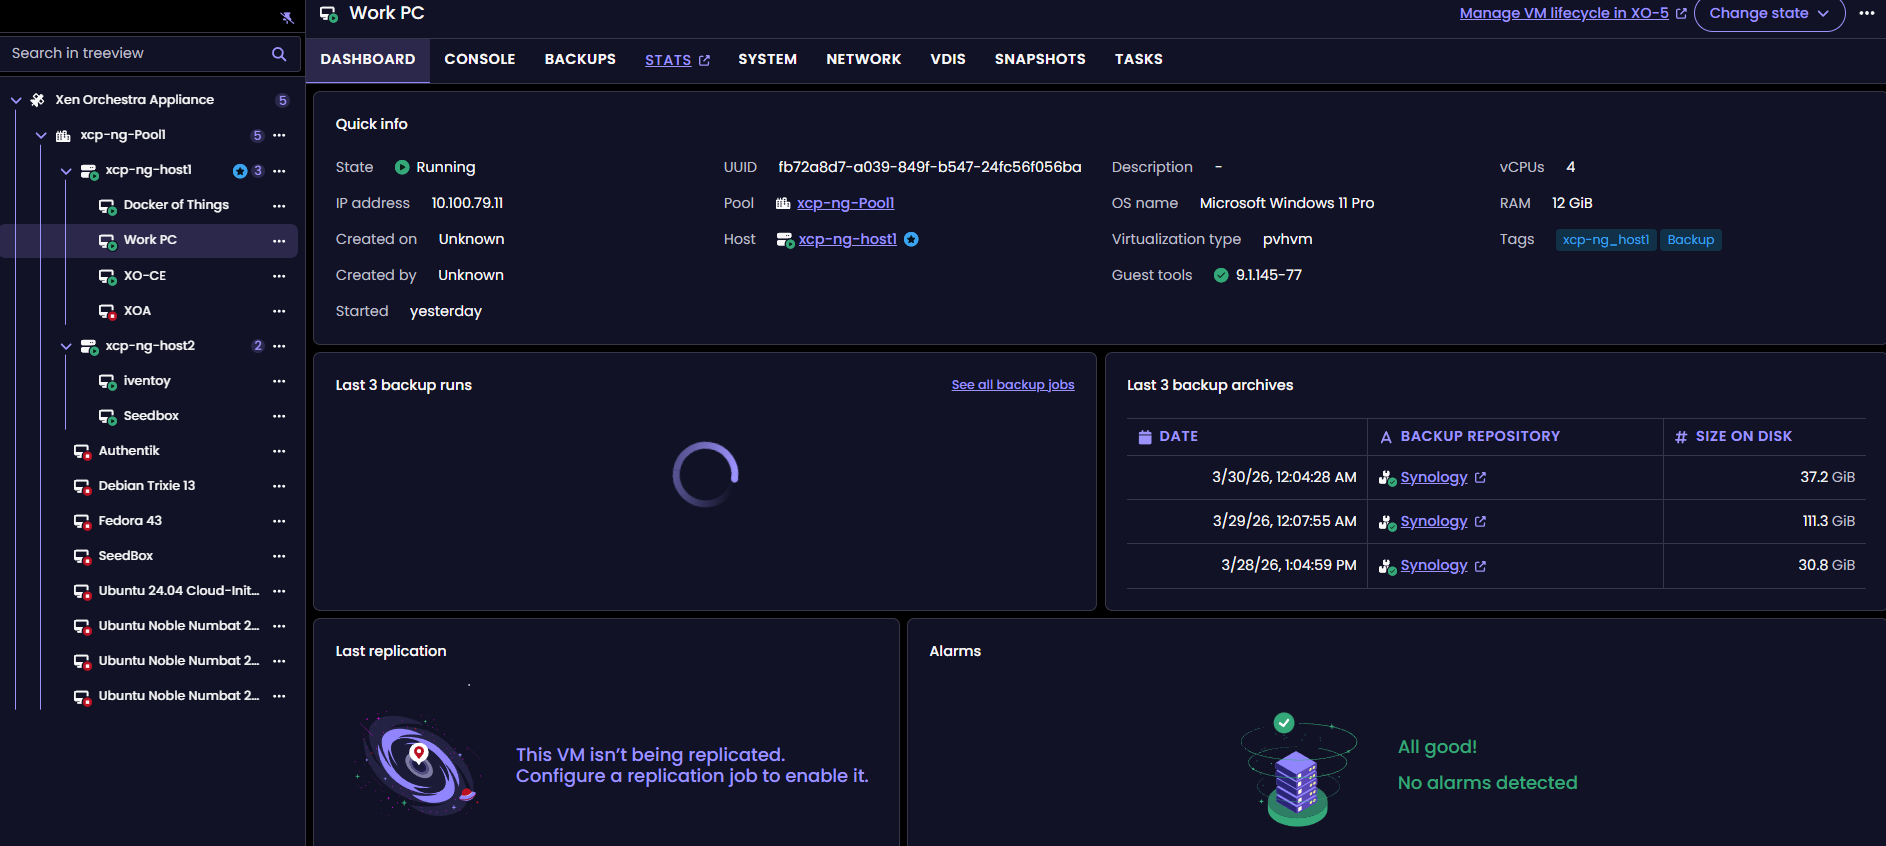1886x846 pixels.
Task: Collapse the xcp-ng-host2 tree node
Action: [66, 346]
